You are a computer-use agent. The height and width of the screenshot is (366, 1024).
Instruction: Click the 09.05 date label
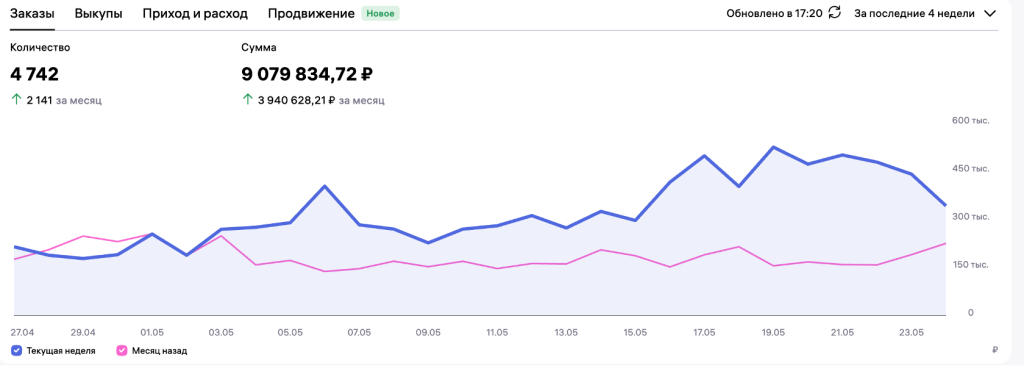click(428, 332)
